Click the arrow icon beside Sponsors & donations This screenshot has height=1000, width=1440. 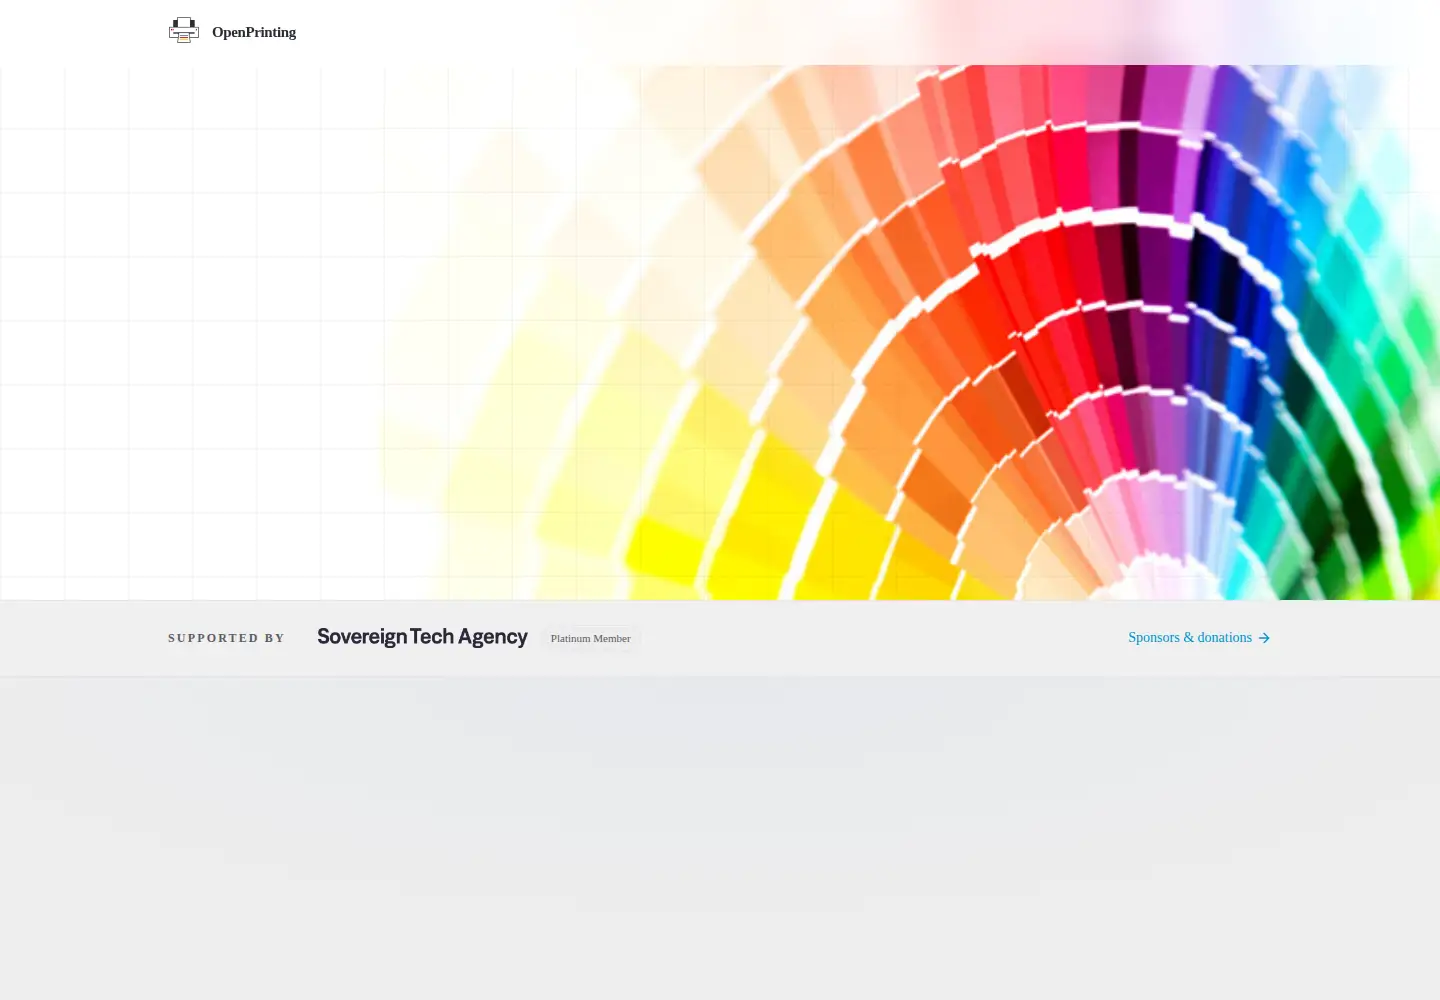[x=1264, y=638]
